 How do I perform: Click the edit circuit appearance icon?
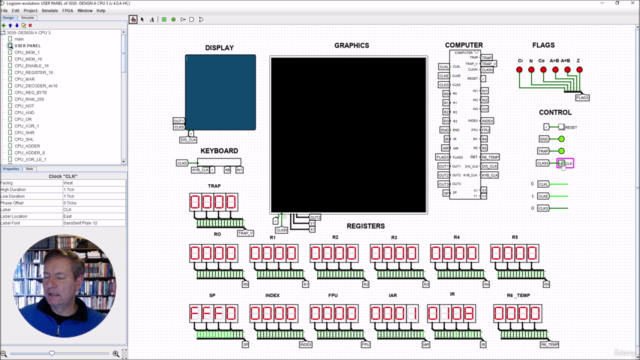(24, 25)
